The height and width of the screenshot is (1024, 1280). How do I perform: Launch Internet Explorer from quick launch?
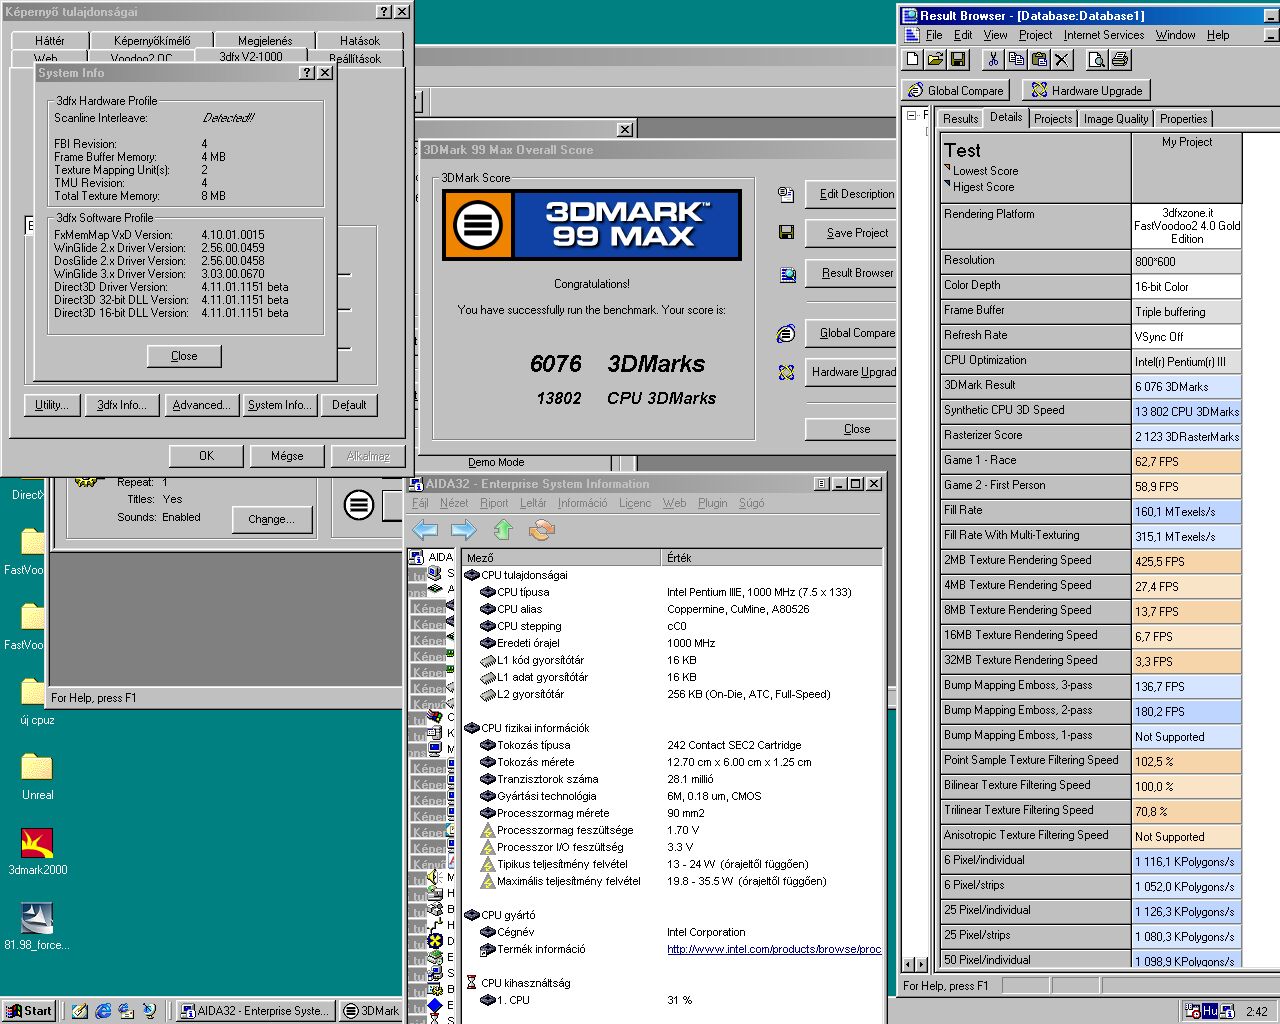103,1011
